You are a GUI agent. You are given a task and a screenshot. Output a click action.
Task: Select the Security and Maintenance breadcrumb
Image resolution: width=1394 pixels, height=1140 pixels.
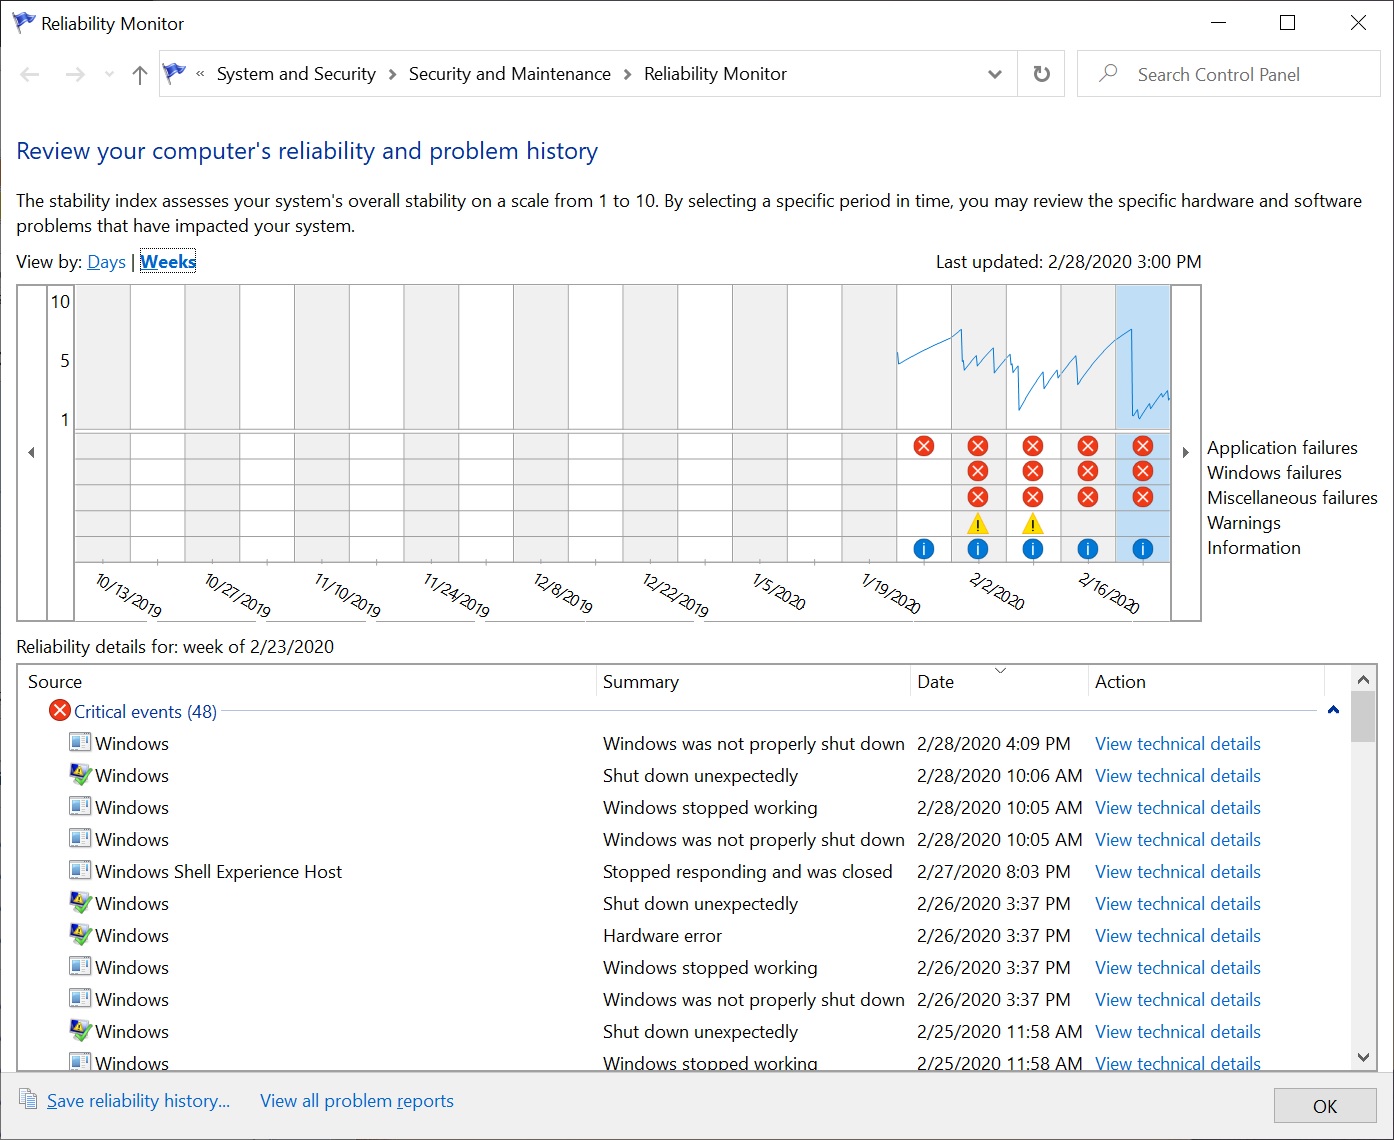click(509, 74)
